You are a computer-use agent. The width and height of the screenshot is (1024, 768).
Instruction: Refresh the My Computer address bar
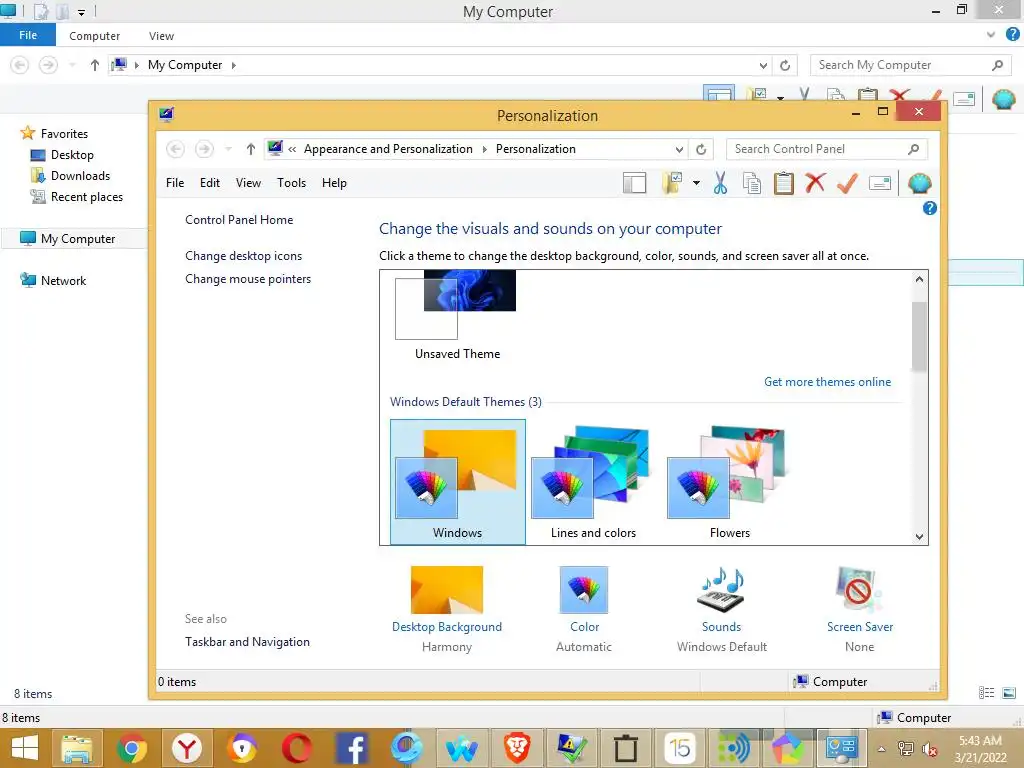[x=785, y=65]
